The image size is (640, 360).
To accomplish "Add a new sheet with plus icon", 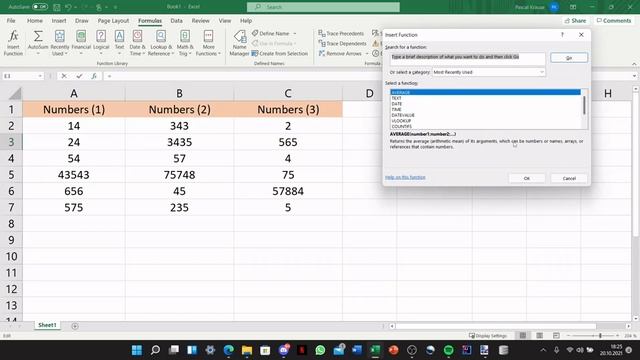I will point(75,326).
